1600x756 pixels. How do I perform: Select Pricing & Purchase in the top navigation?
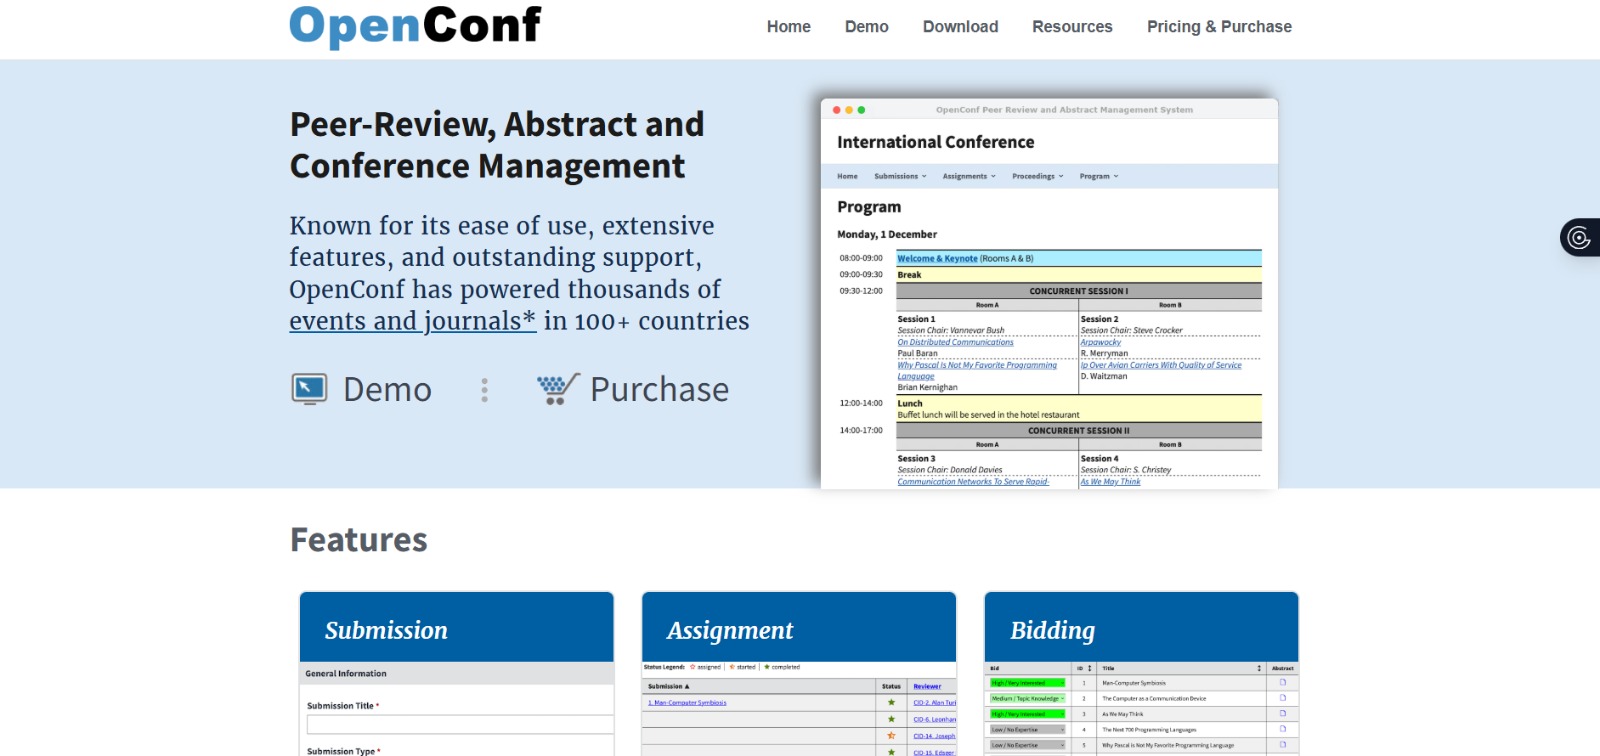point(1219,27)
